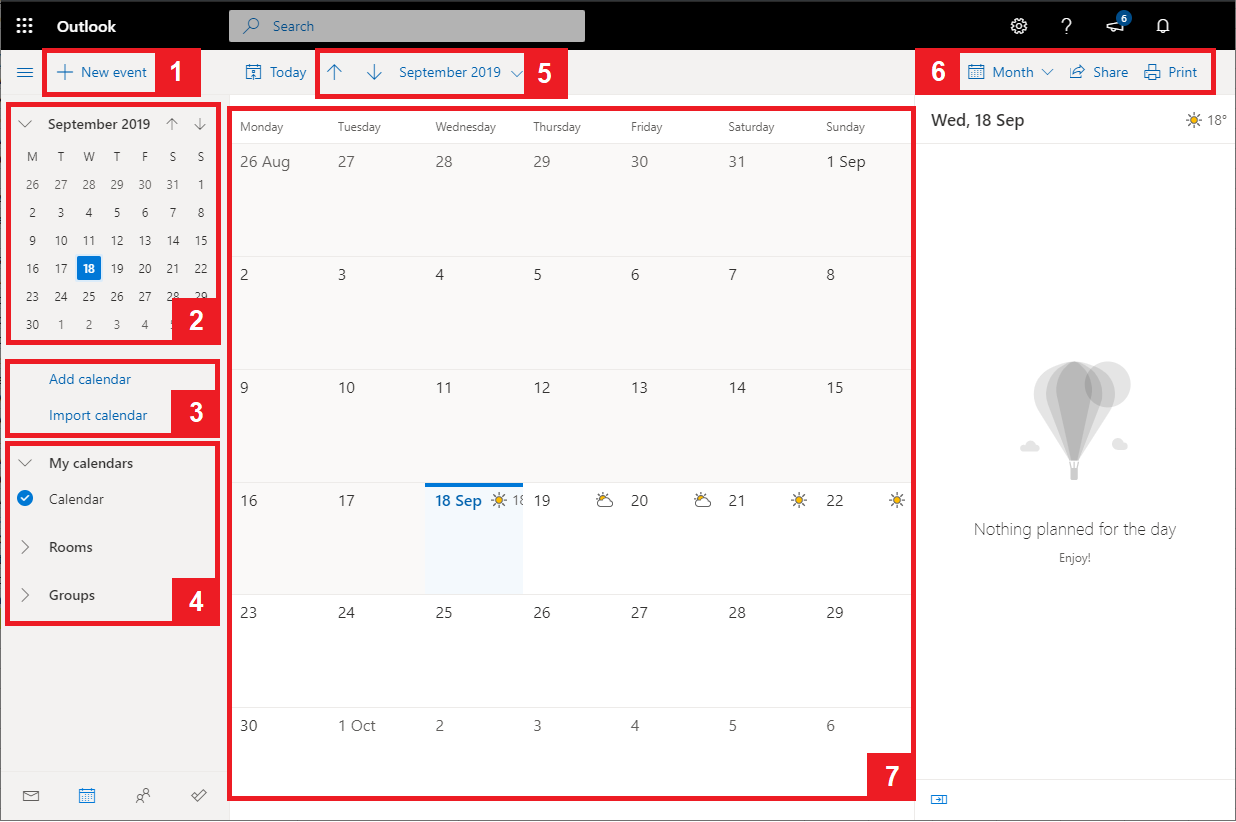
Task: Select 1 Oct cell in month grid
Action: (377, 752)
